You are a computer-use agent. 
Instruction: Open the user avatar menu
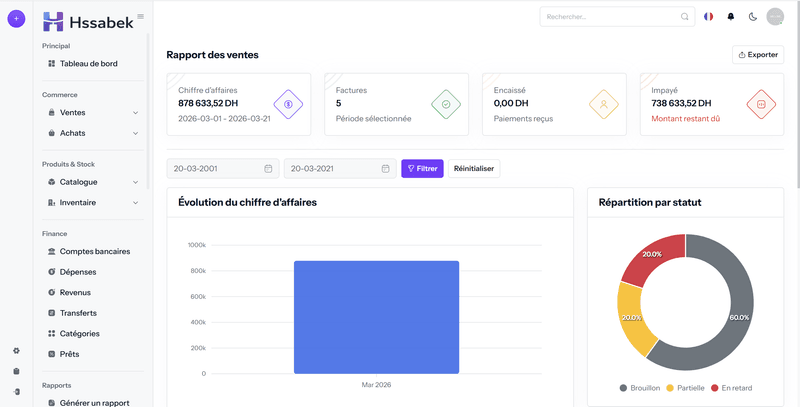click(x=775, y=17)
